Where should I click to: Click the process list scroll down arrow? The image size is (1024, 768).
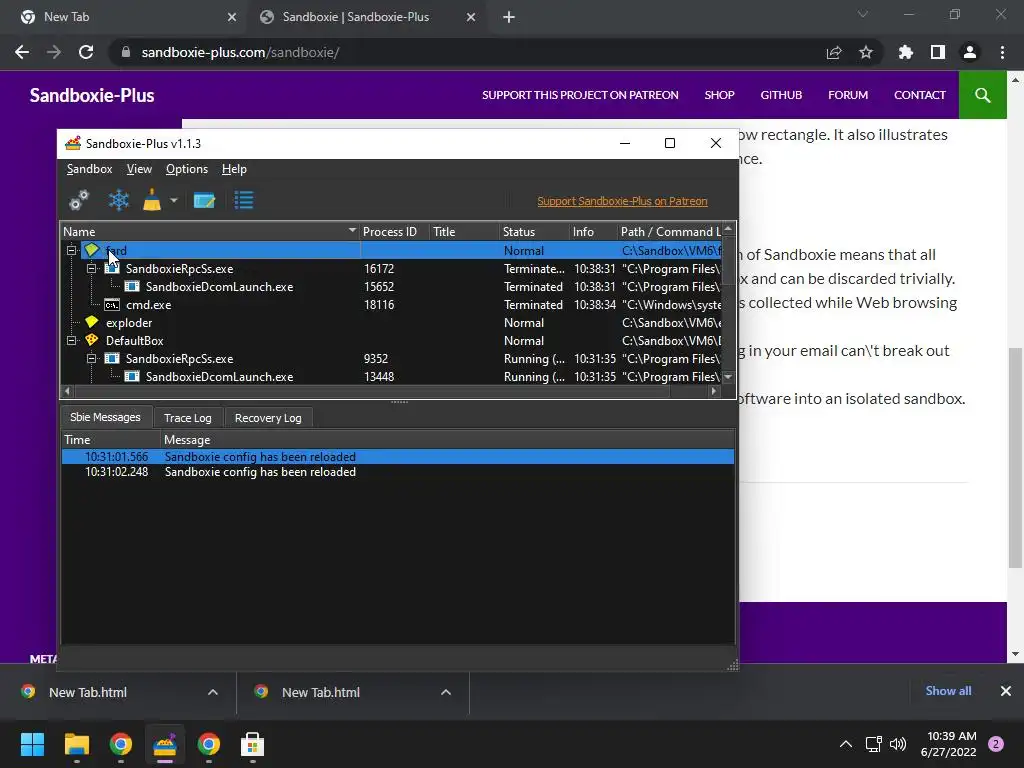tap(728, 377)
